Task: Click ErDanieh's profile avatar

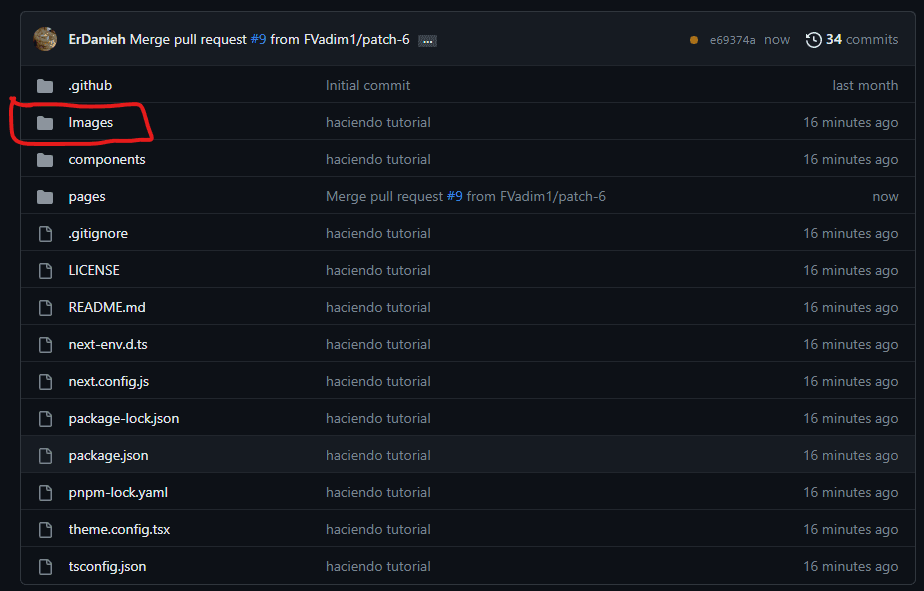Action: [45, 39]
